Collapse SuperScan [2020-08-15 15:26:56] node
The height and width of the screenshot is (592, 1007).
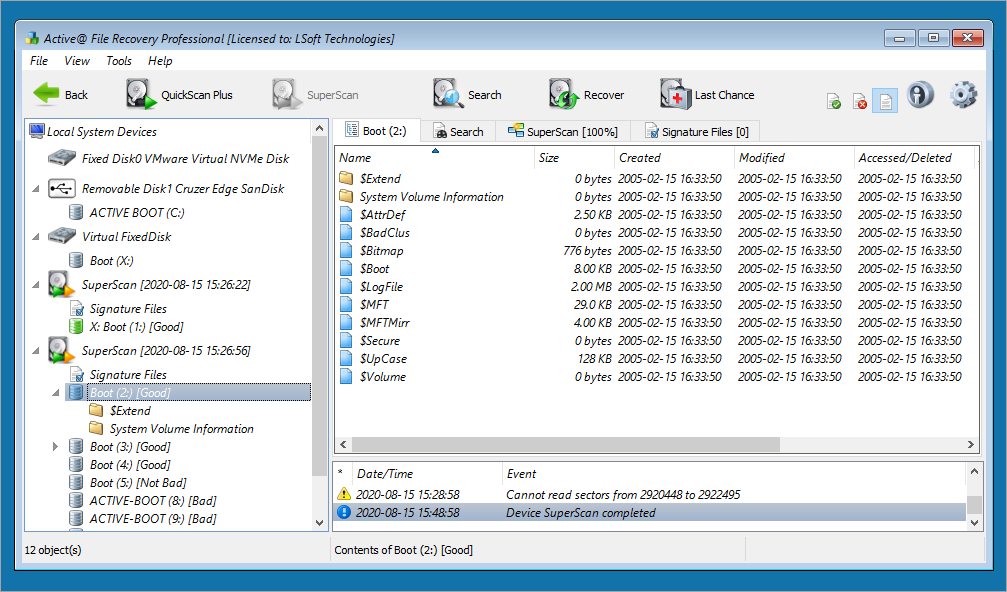36,351
